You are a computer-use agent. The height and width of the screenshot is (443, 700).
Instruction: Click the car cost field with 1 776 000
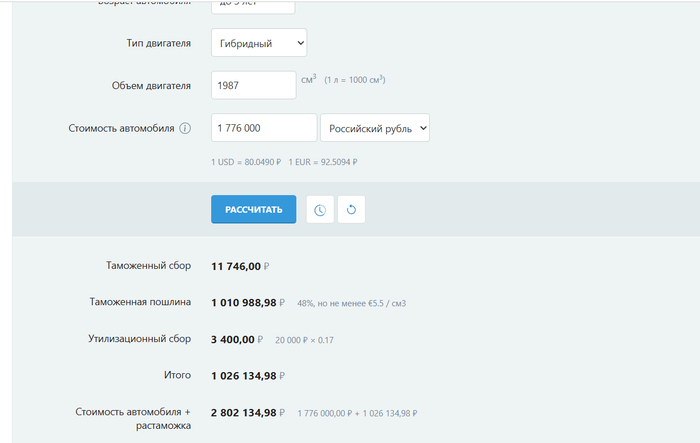(264, 128)
